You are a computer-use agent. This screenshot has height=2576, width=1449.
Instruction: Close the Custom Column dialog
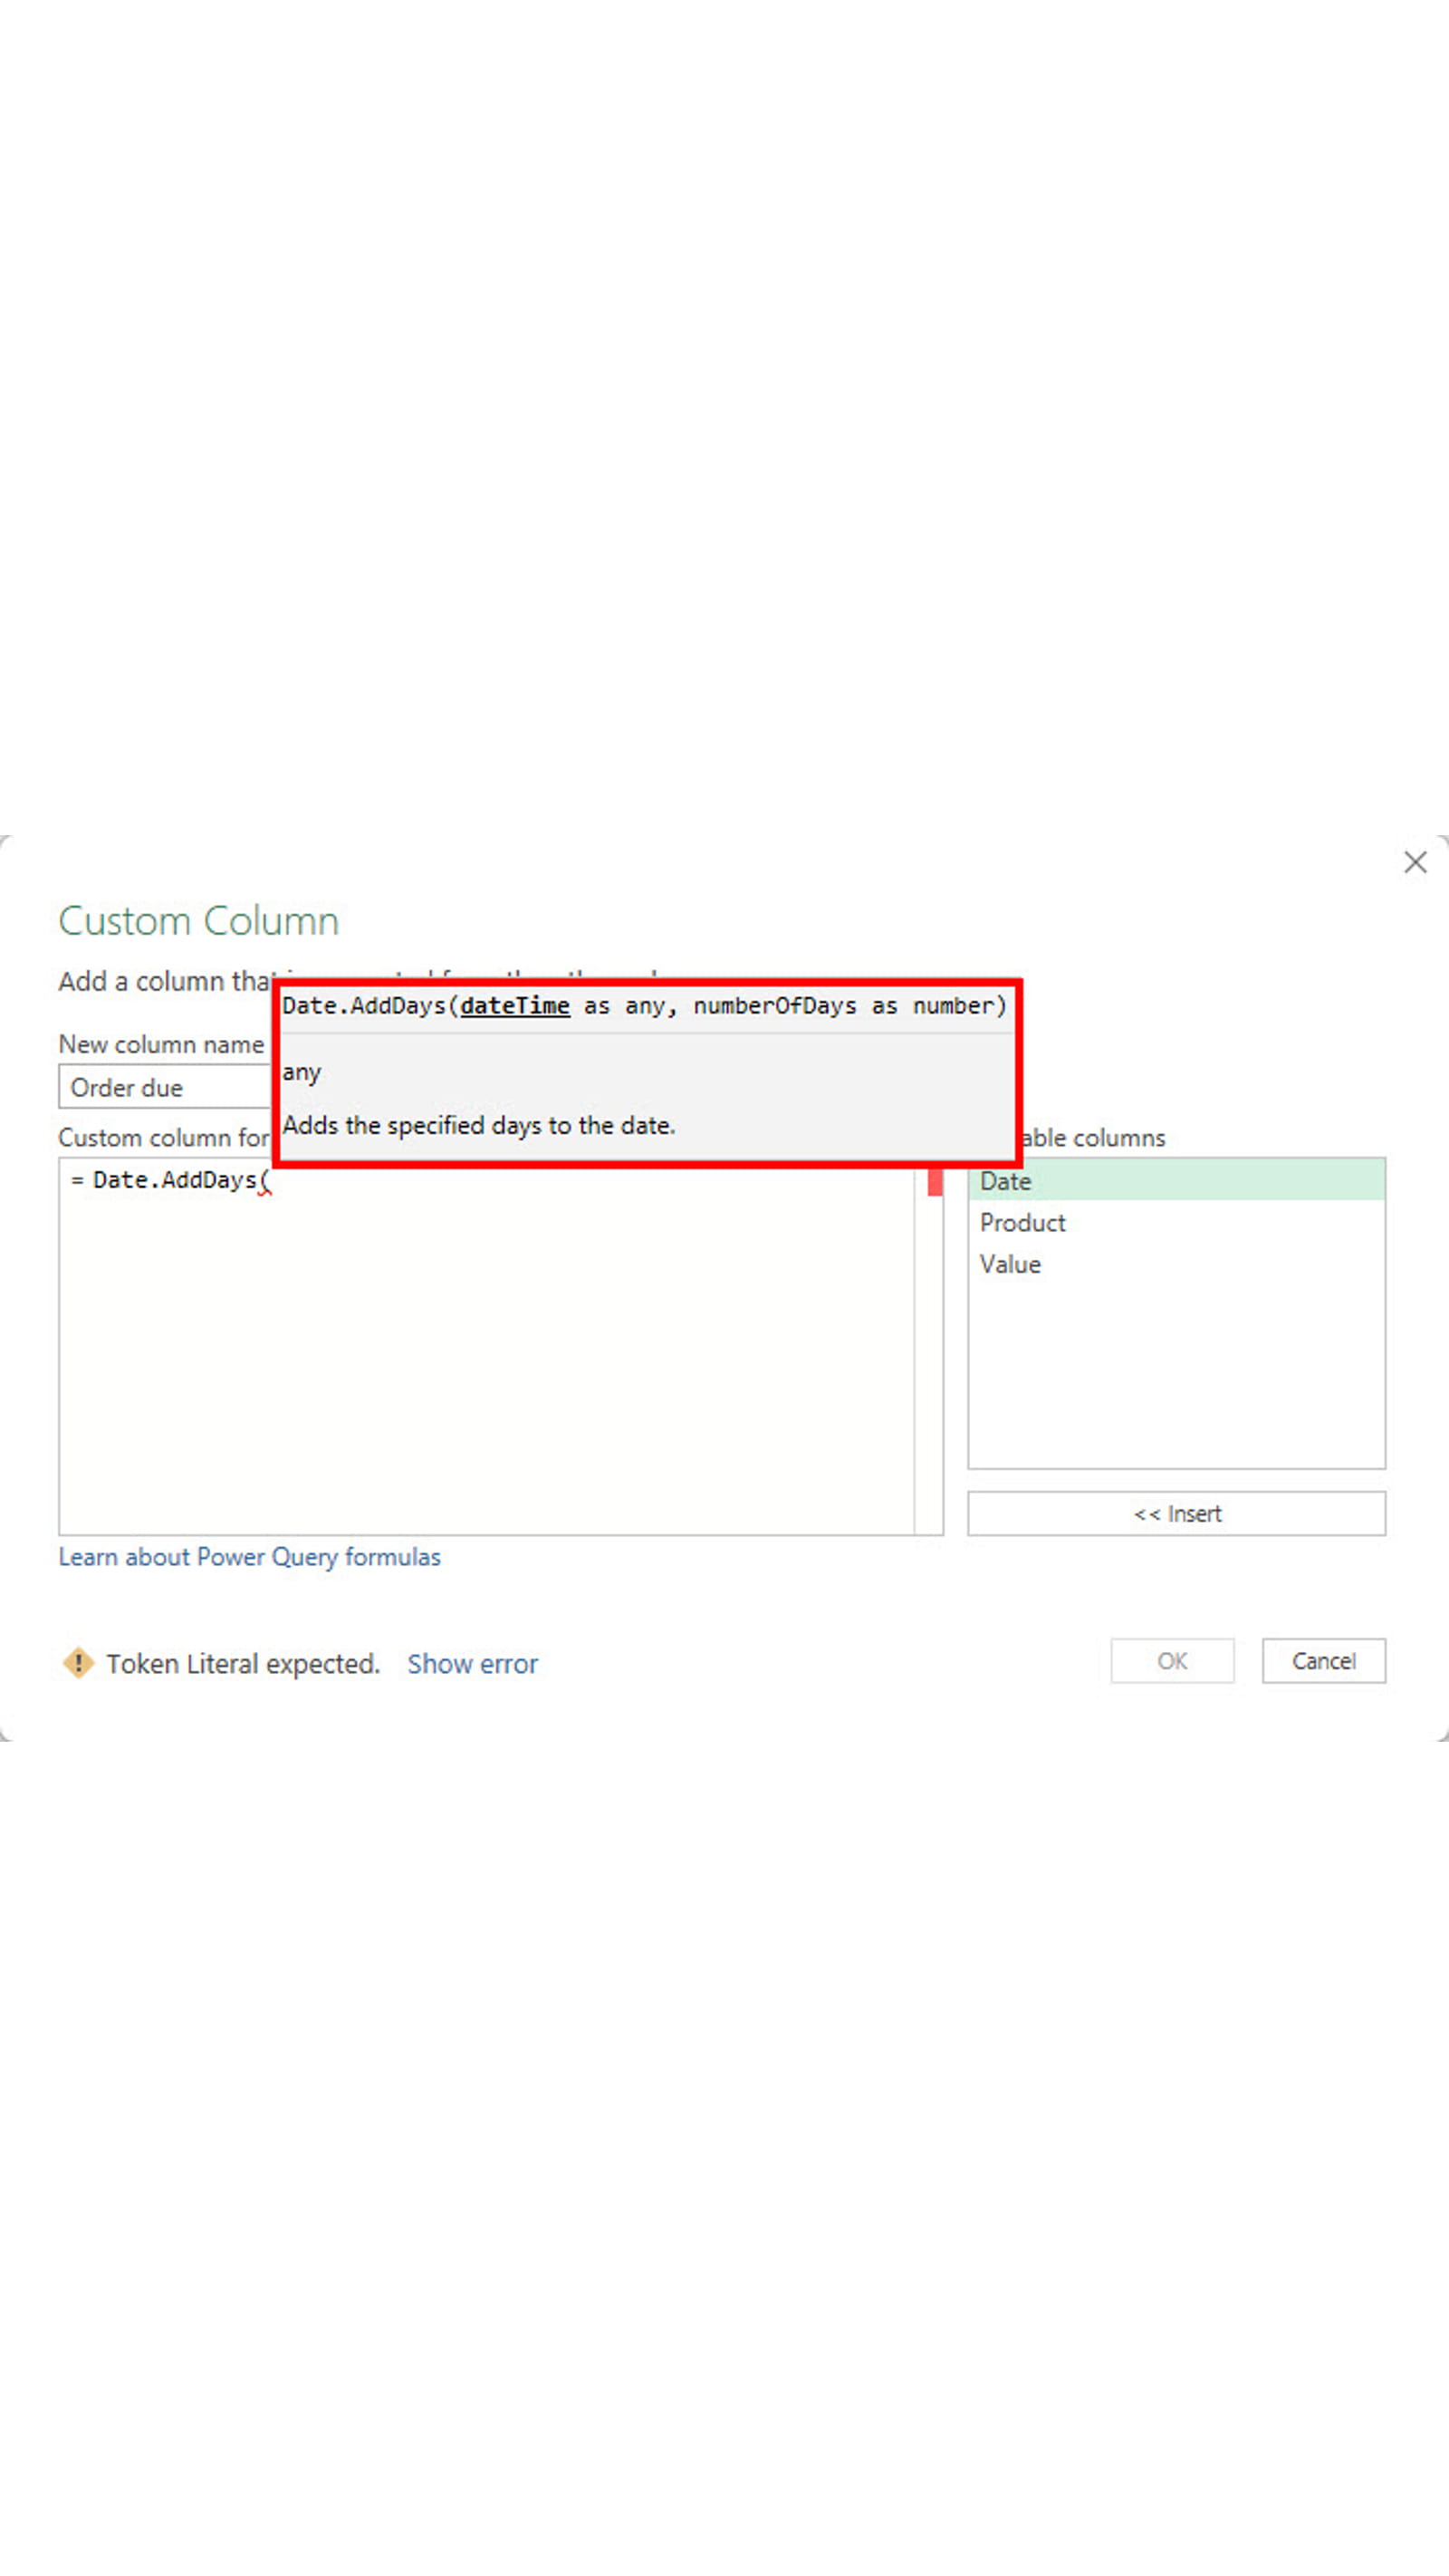(1414, 862)
